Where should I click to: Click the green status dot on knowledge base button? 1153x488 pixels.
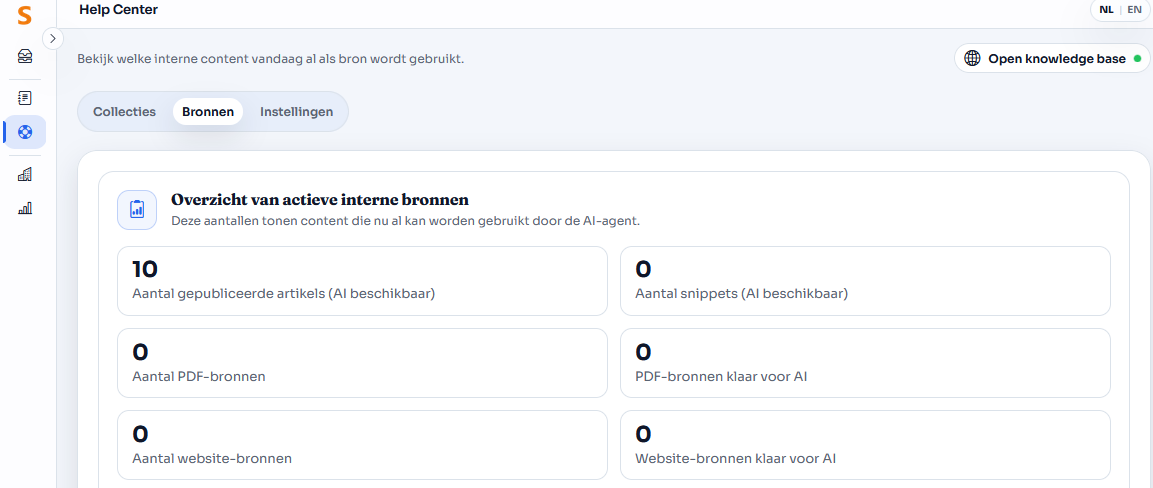[x=1137, y=59]
